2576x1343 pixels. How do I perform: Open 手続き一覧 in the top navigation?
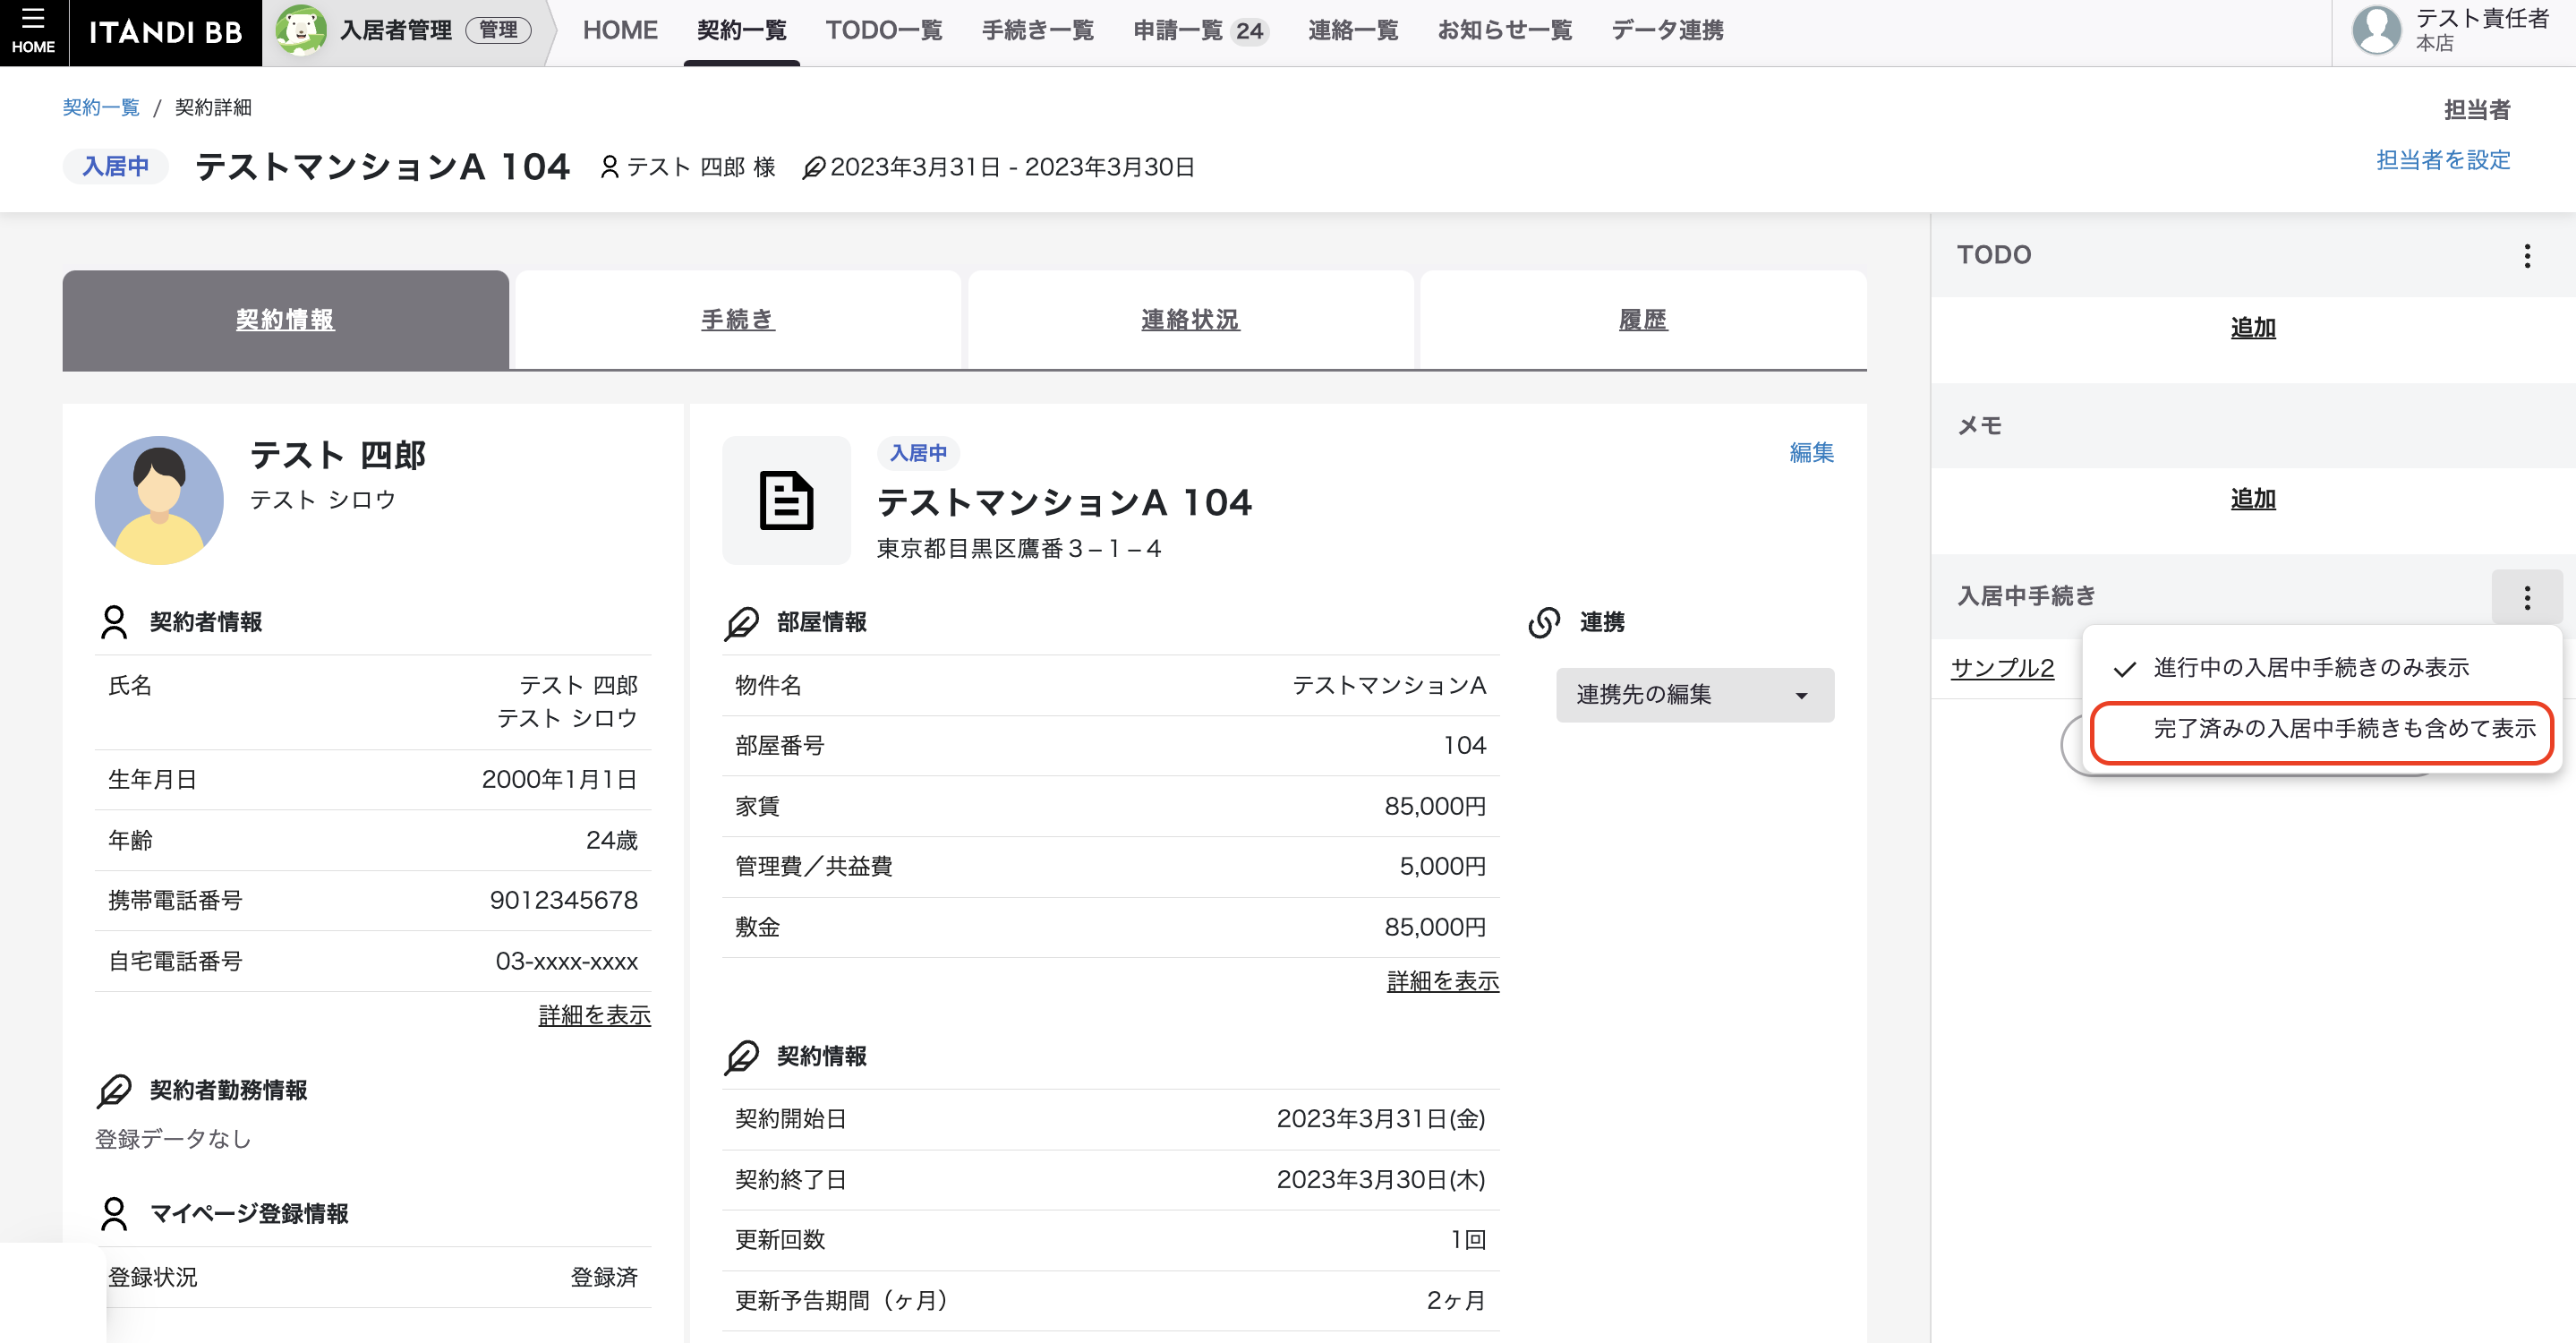[x=1038, y=31]
